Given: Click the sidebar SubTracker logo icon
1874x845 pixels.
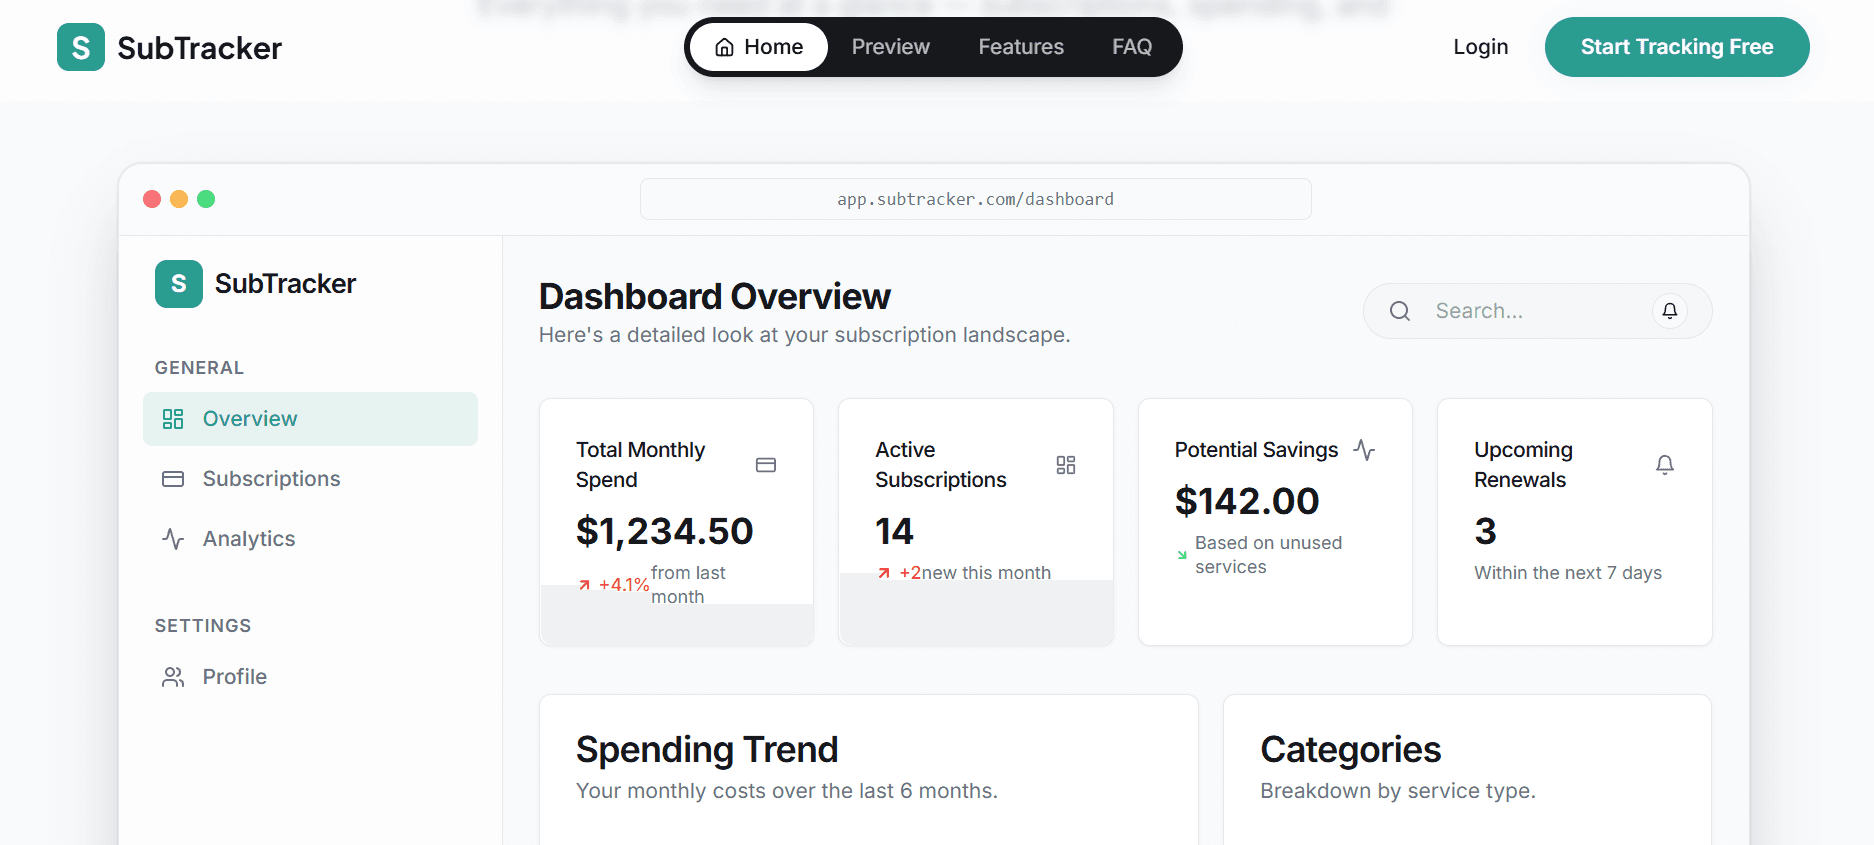Looking at the screenshot, I should (x=179, y=284).
